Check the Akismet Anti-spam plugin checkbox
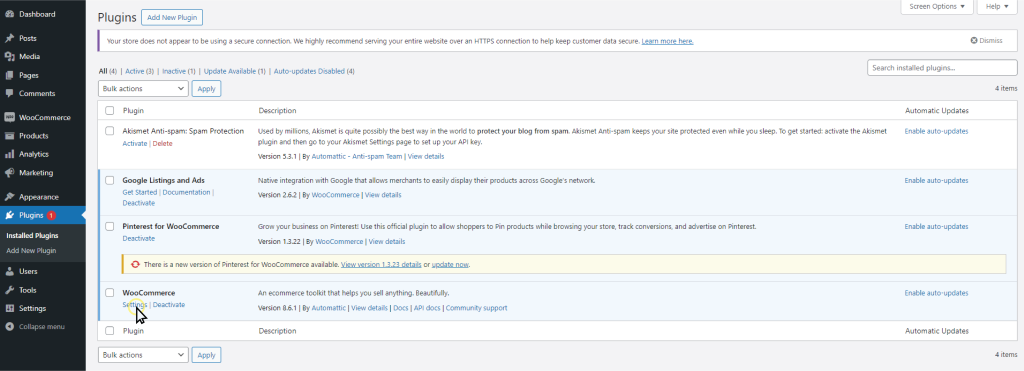 point(110,131)
